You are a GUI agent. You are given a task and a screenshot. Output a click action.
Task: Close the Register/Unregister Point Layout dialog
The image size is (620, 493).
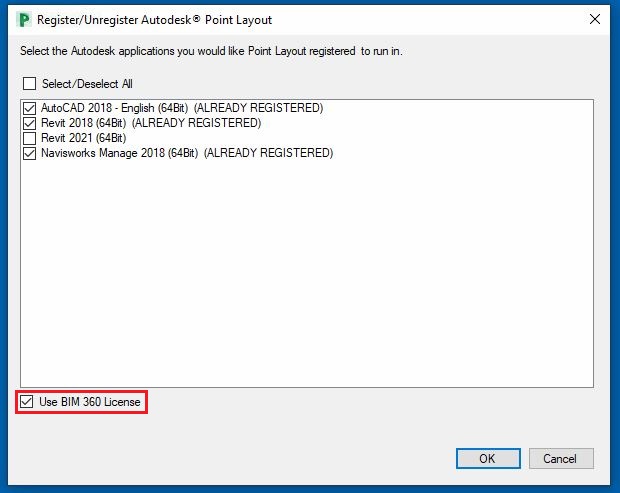tap(595, 19)
